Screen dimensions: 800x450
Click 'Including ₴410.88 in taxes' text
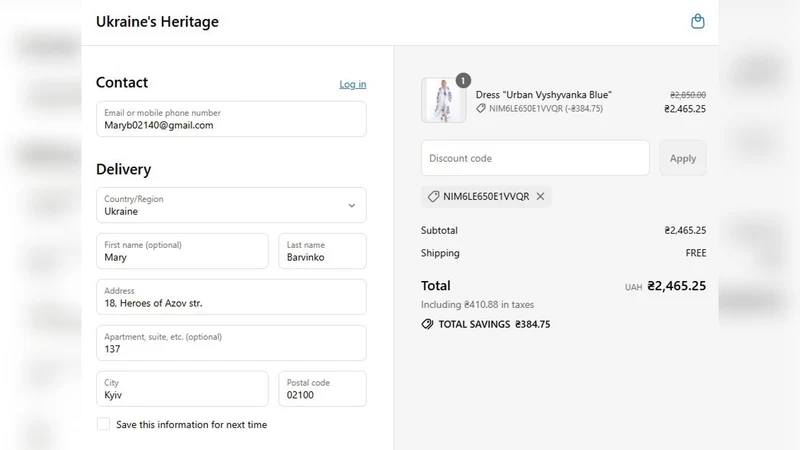pos(477,305)
